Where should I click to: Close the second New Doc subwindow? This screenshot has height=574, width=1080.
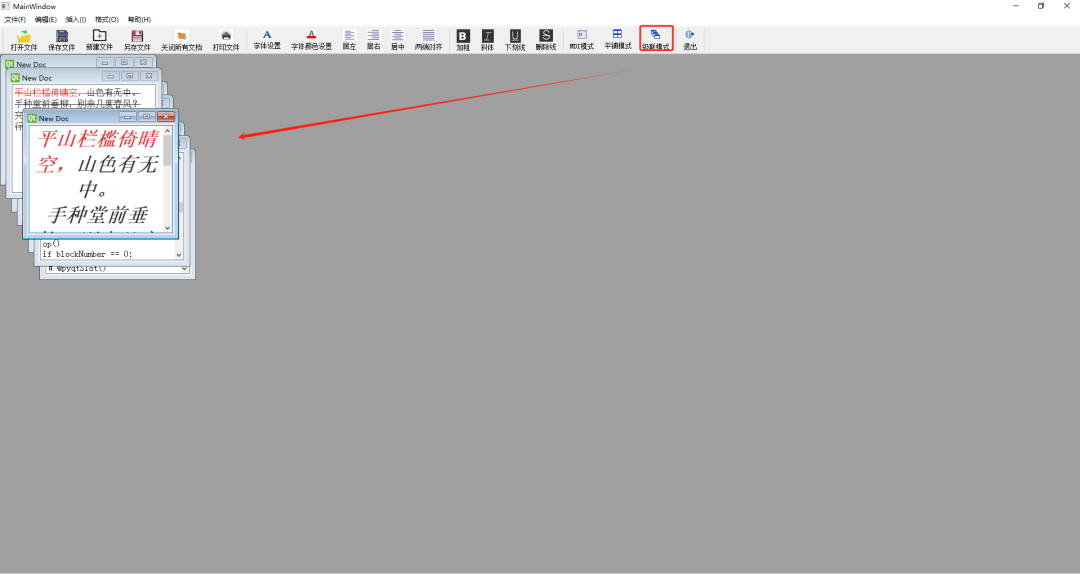(x=148, y=76)
